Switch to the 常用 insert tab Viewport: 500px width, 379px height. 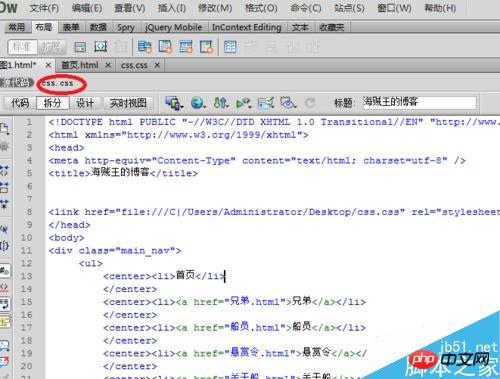17,27
